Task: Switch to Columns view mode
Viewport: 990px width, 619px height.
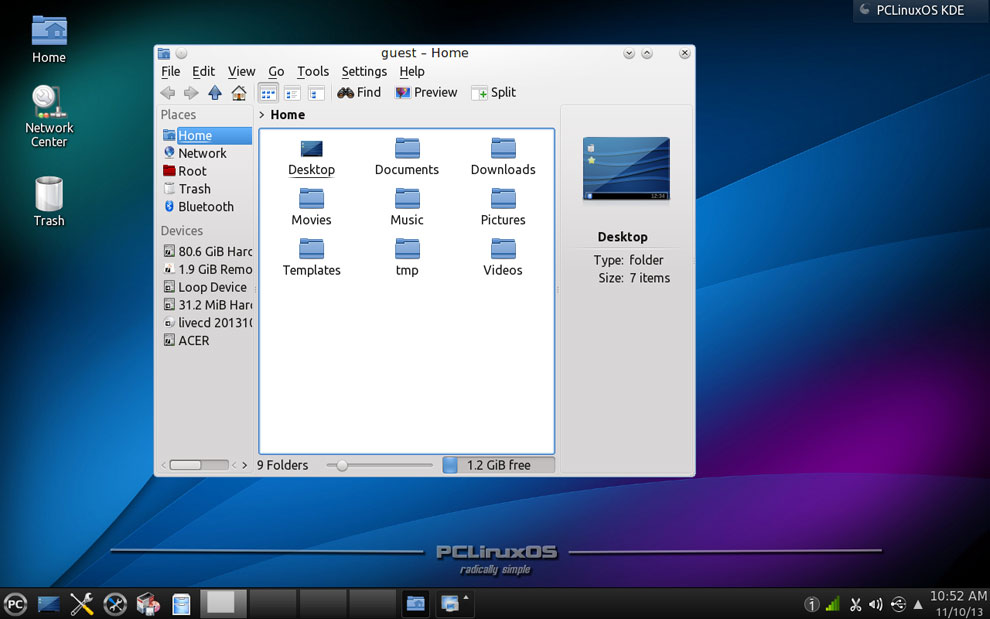Action: pyautogui.click(x=316, y=93)
